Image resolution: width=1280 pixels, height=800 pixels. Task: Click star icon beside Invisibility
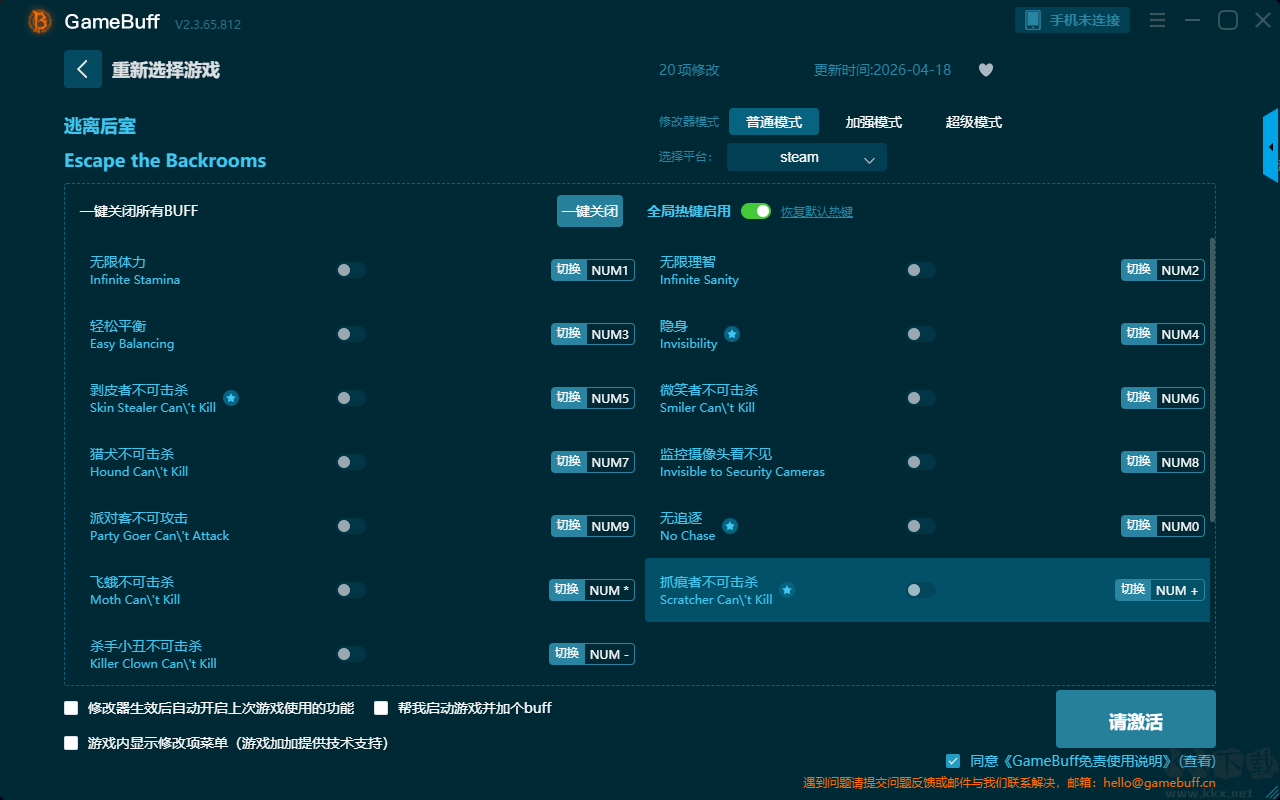[732, 334]
